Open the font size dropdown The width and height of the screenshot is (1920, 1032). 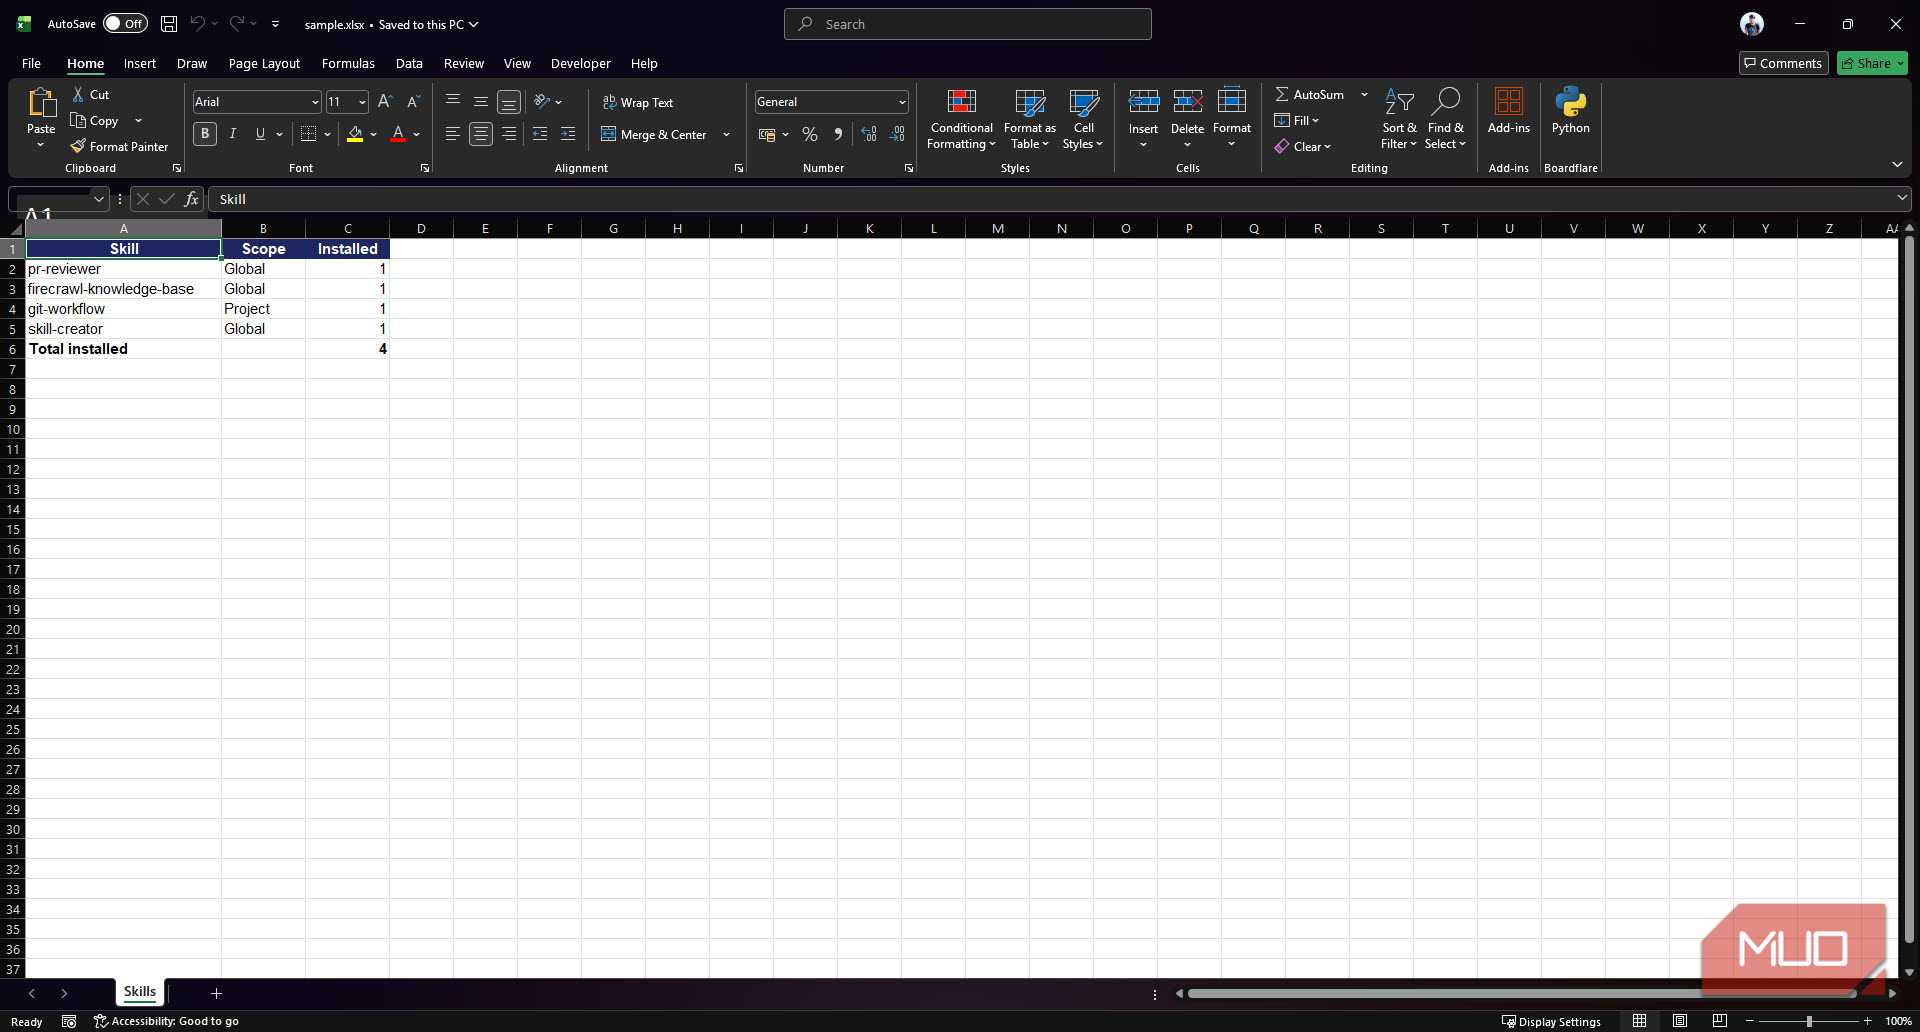(x=362, y=102)
